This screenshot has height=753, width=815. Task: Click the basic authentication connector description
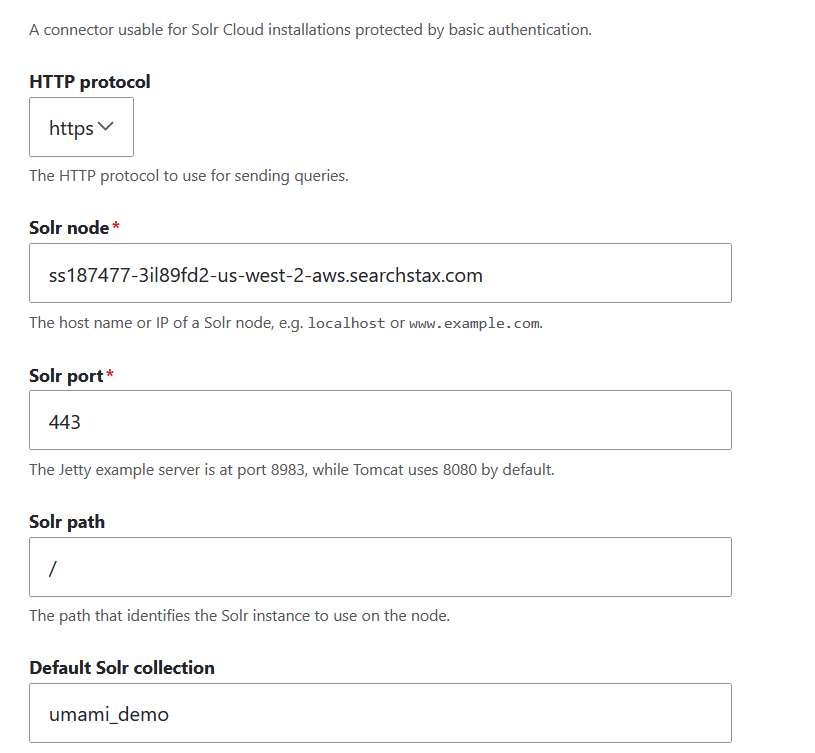coord(310,30)
